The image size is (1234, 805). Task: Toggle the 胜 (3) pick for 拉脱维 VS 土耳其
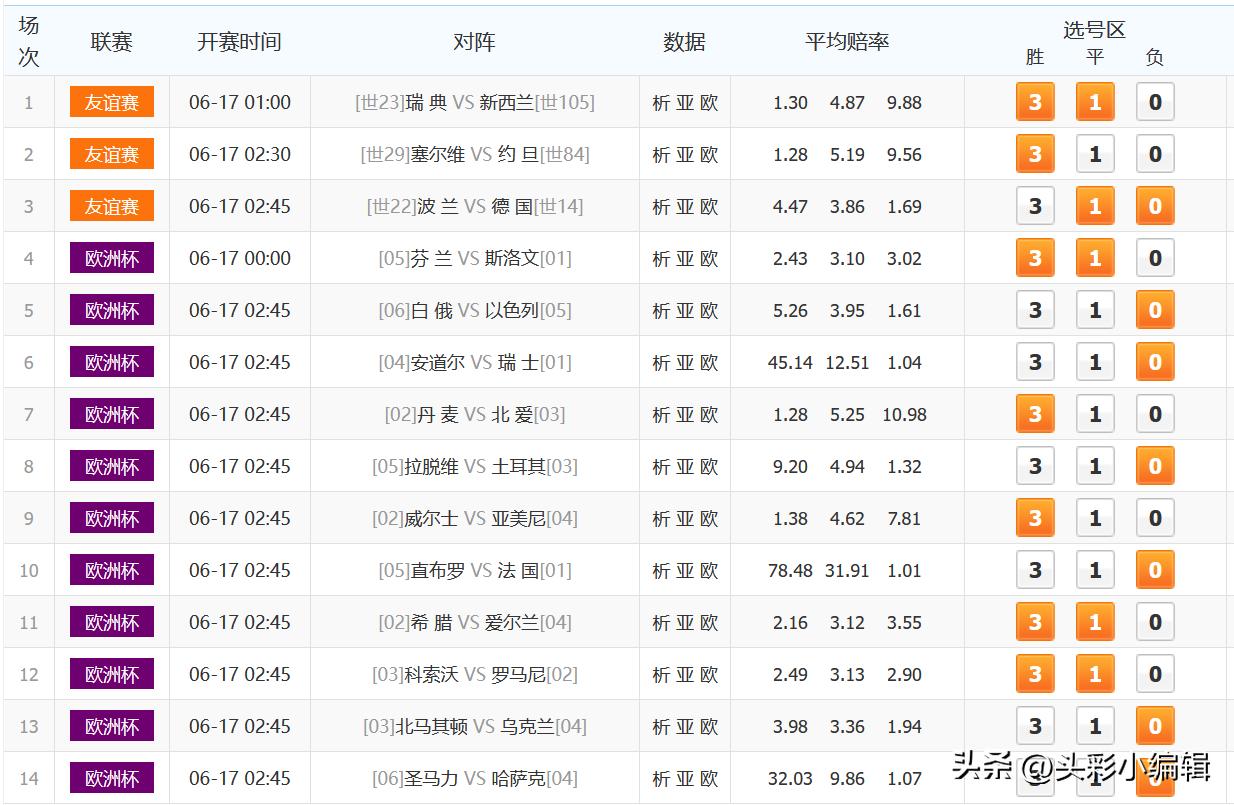pos(1035,466)
